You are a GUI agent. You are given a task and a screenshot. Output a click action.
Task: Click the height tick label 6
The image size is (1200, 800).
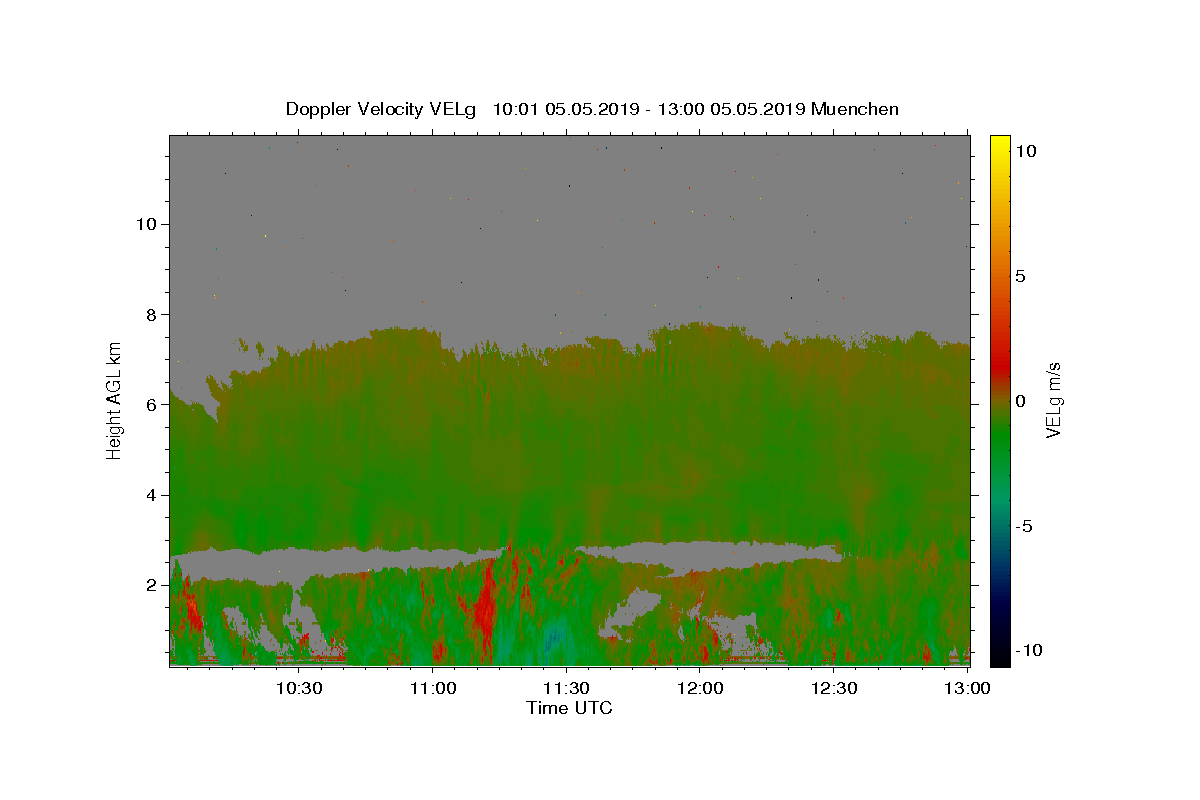click(x=151, y=405)
